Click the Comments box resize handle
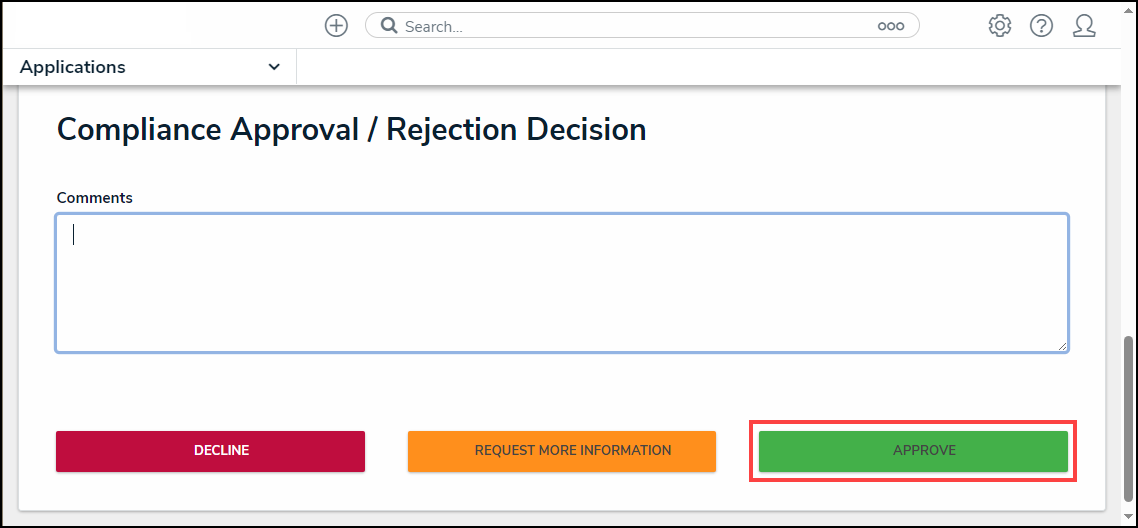The height and width of the screenshot is (528, 1138). (x=1062, y=346)
